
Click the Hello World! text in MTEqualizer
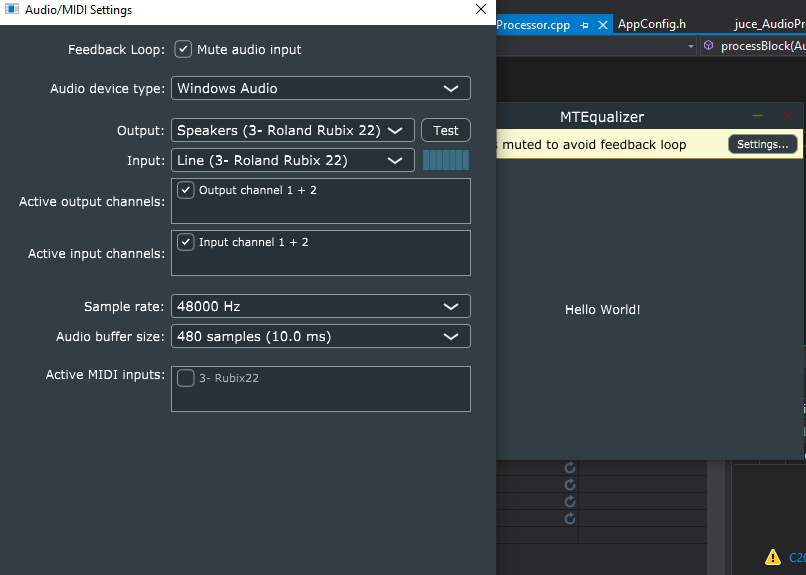602,310
